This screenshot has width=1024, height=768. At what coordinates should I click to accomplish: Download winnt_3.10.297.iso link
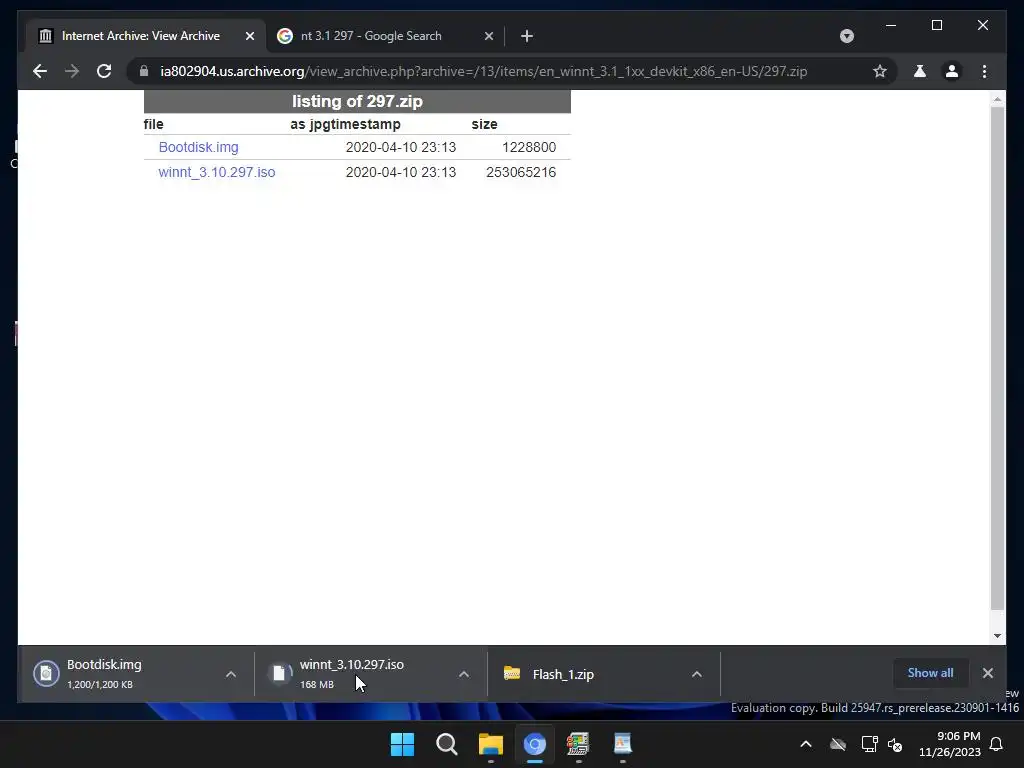pyautogui.click(x=217, y=172)
